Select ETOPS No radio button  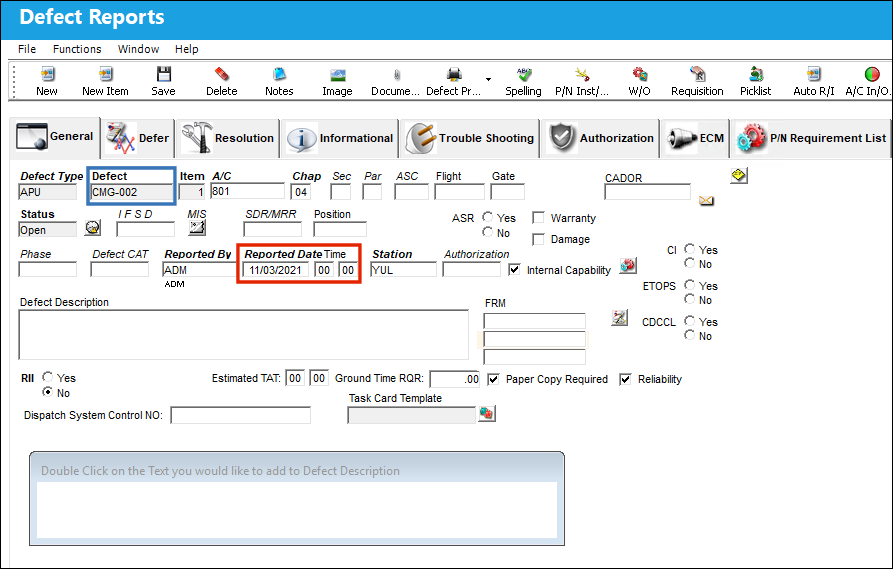coord(690,299)
